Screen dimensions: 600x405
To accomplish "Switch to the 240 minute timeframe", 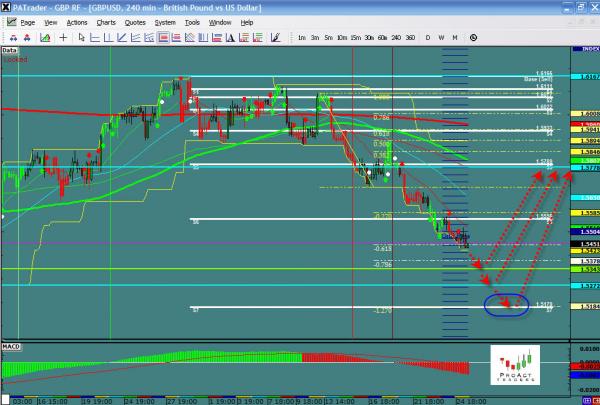I will click(x=395, y=37).
